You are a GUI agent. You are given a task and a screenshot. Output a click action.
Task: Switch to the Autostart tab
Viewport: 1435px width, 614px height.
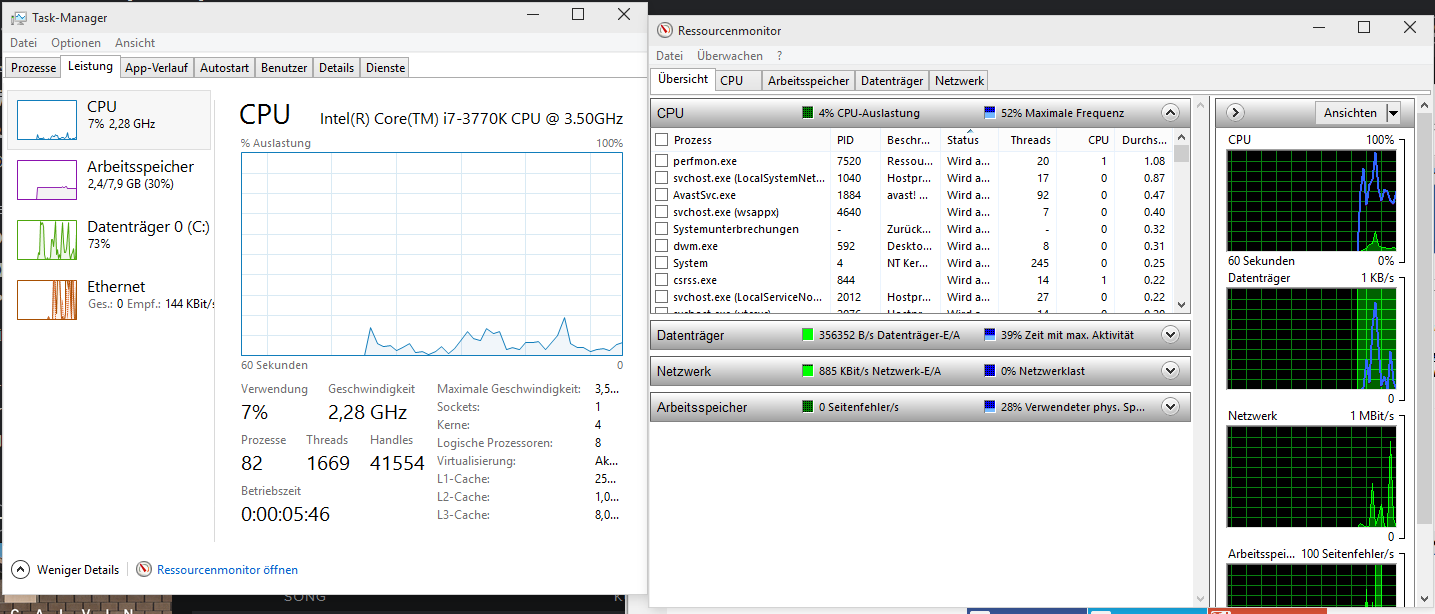click(x=224, y=68)
